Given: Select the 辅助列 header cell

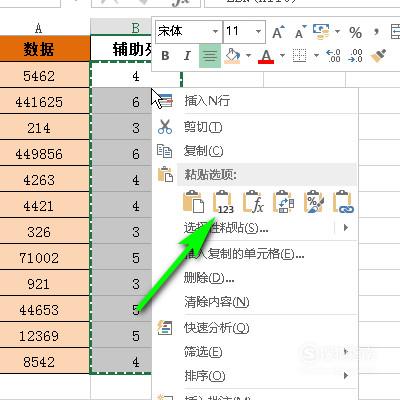Looking at the screenshot, I should click(x=121, y=49).
